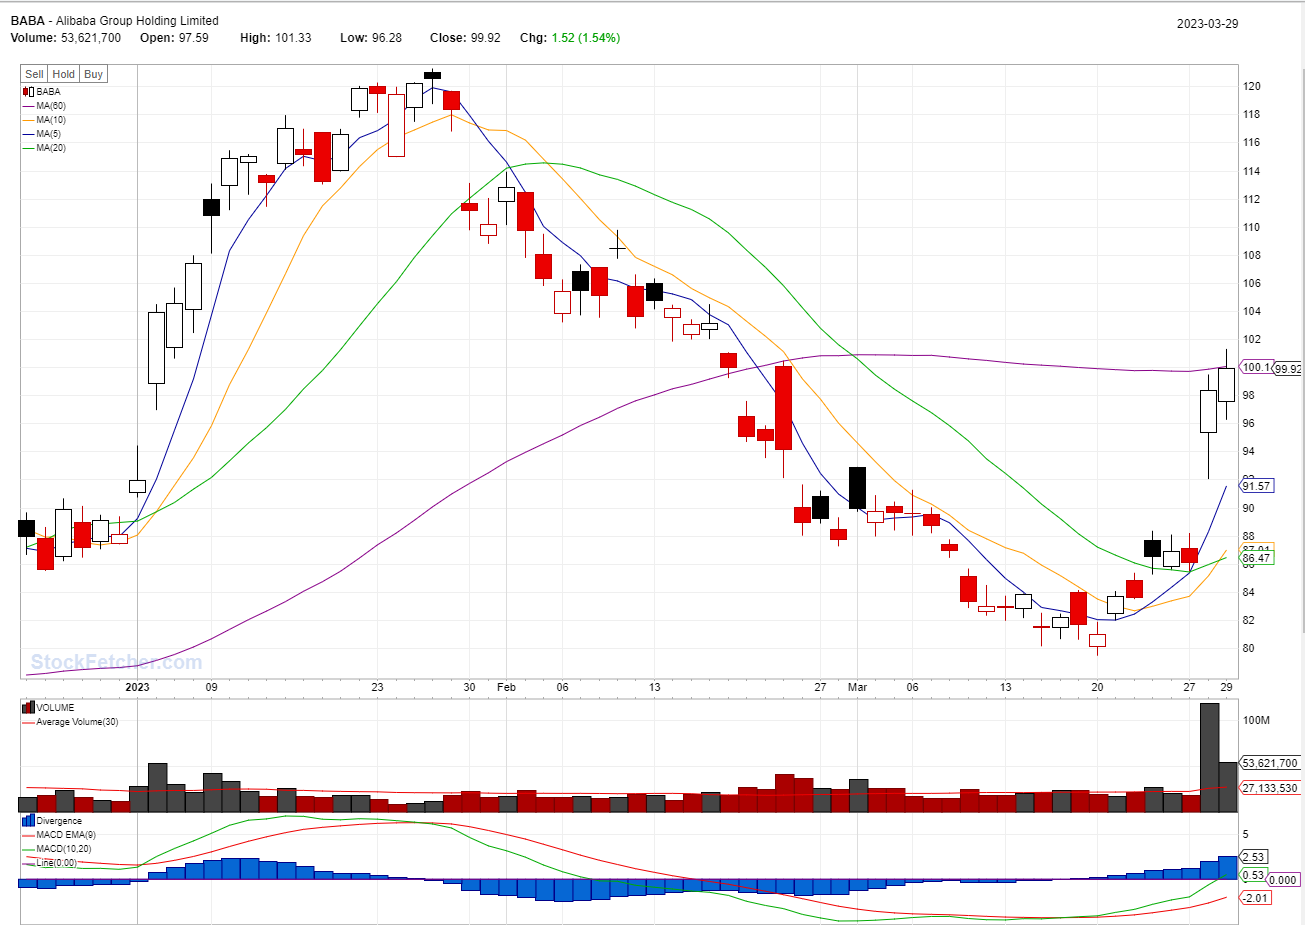
Task: Click the Volume: 53,621,700 header value
Action: tap(66, 38)
